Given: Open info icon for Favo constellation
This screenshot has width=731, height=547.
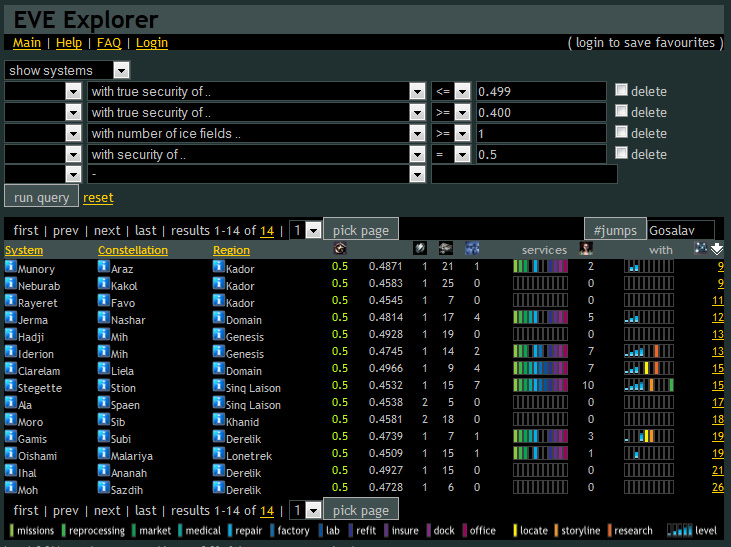Looking at the screenshot, I should point(103,300).
